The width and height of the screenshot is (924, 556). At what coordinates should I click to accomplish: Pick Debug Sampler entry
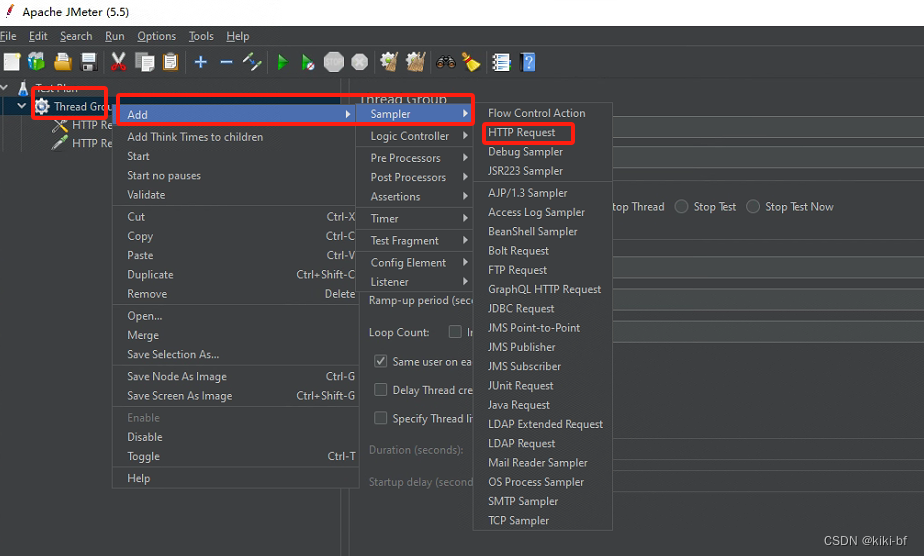pos(543,152)
